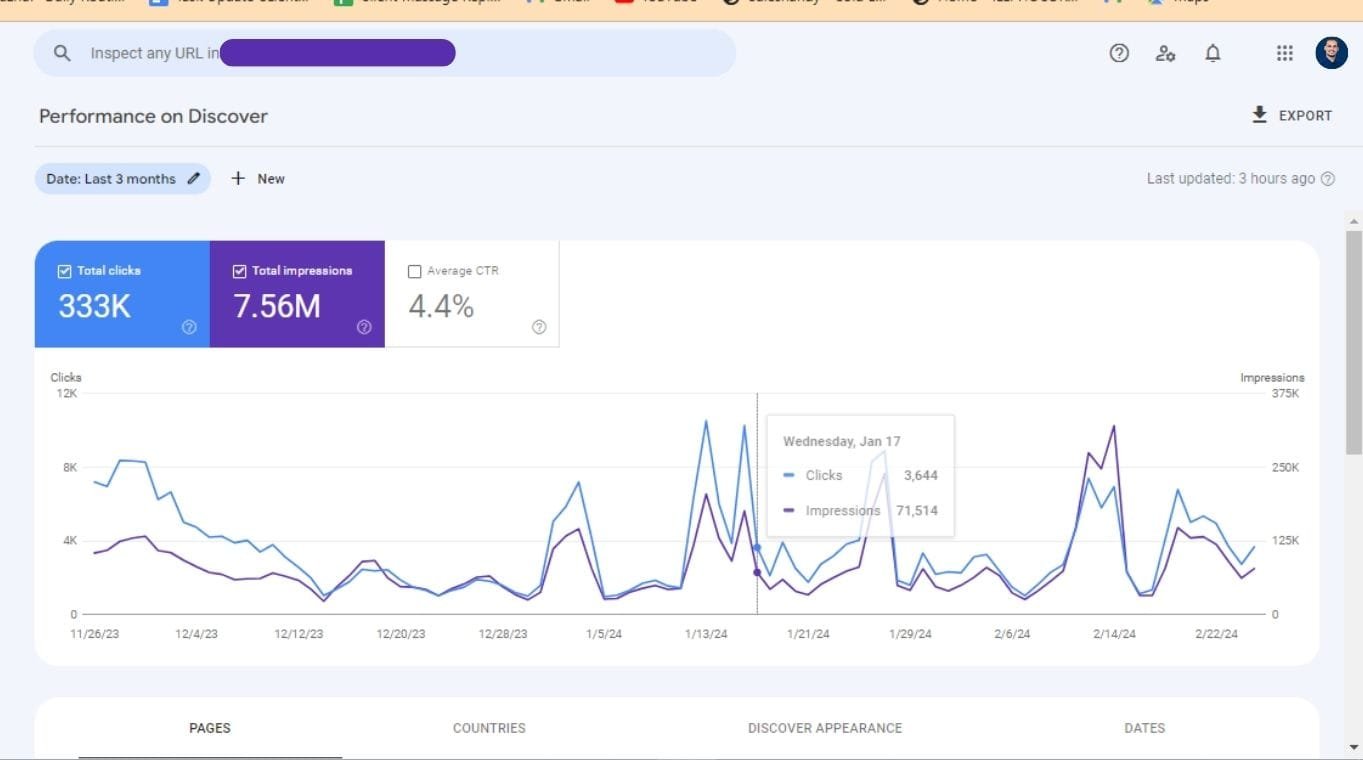Open the DISCOVER APPEARANCE tab

[x=825, y=728]
